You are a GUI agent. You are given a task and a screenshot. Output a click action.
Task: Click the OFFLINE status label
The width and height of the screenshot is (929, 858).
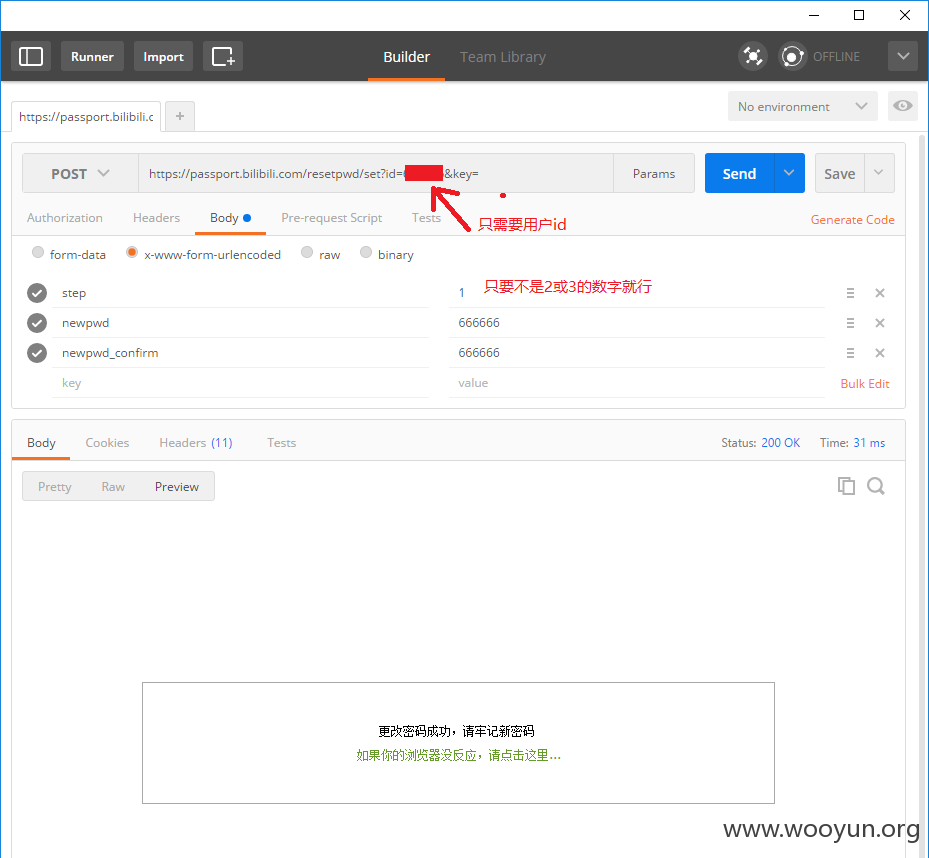tap(836, 56)
